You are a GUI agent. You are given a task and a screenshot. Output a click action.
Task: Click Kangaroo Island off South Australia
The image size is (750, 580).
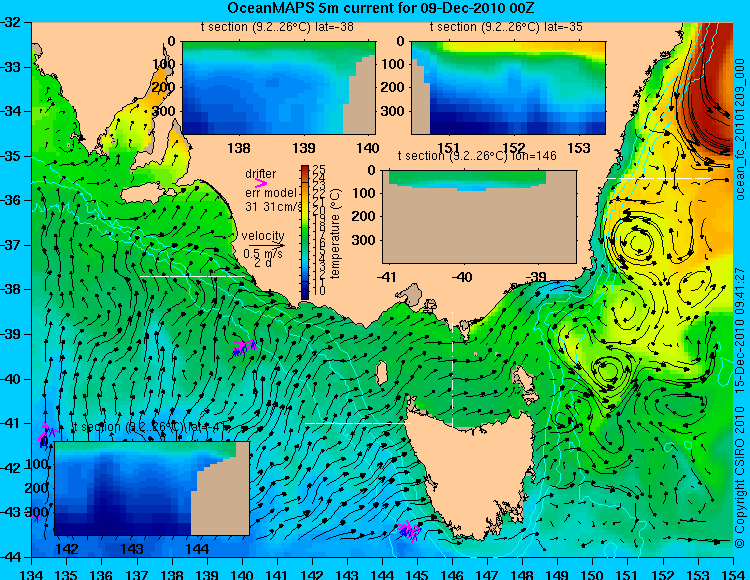point(143,195)
